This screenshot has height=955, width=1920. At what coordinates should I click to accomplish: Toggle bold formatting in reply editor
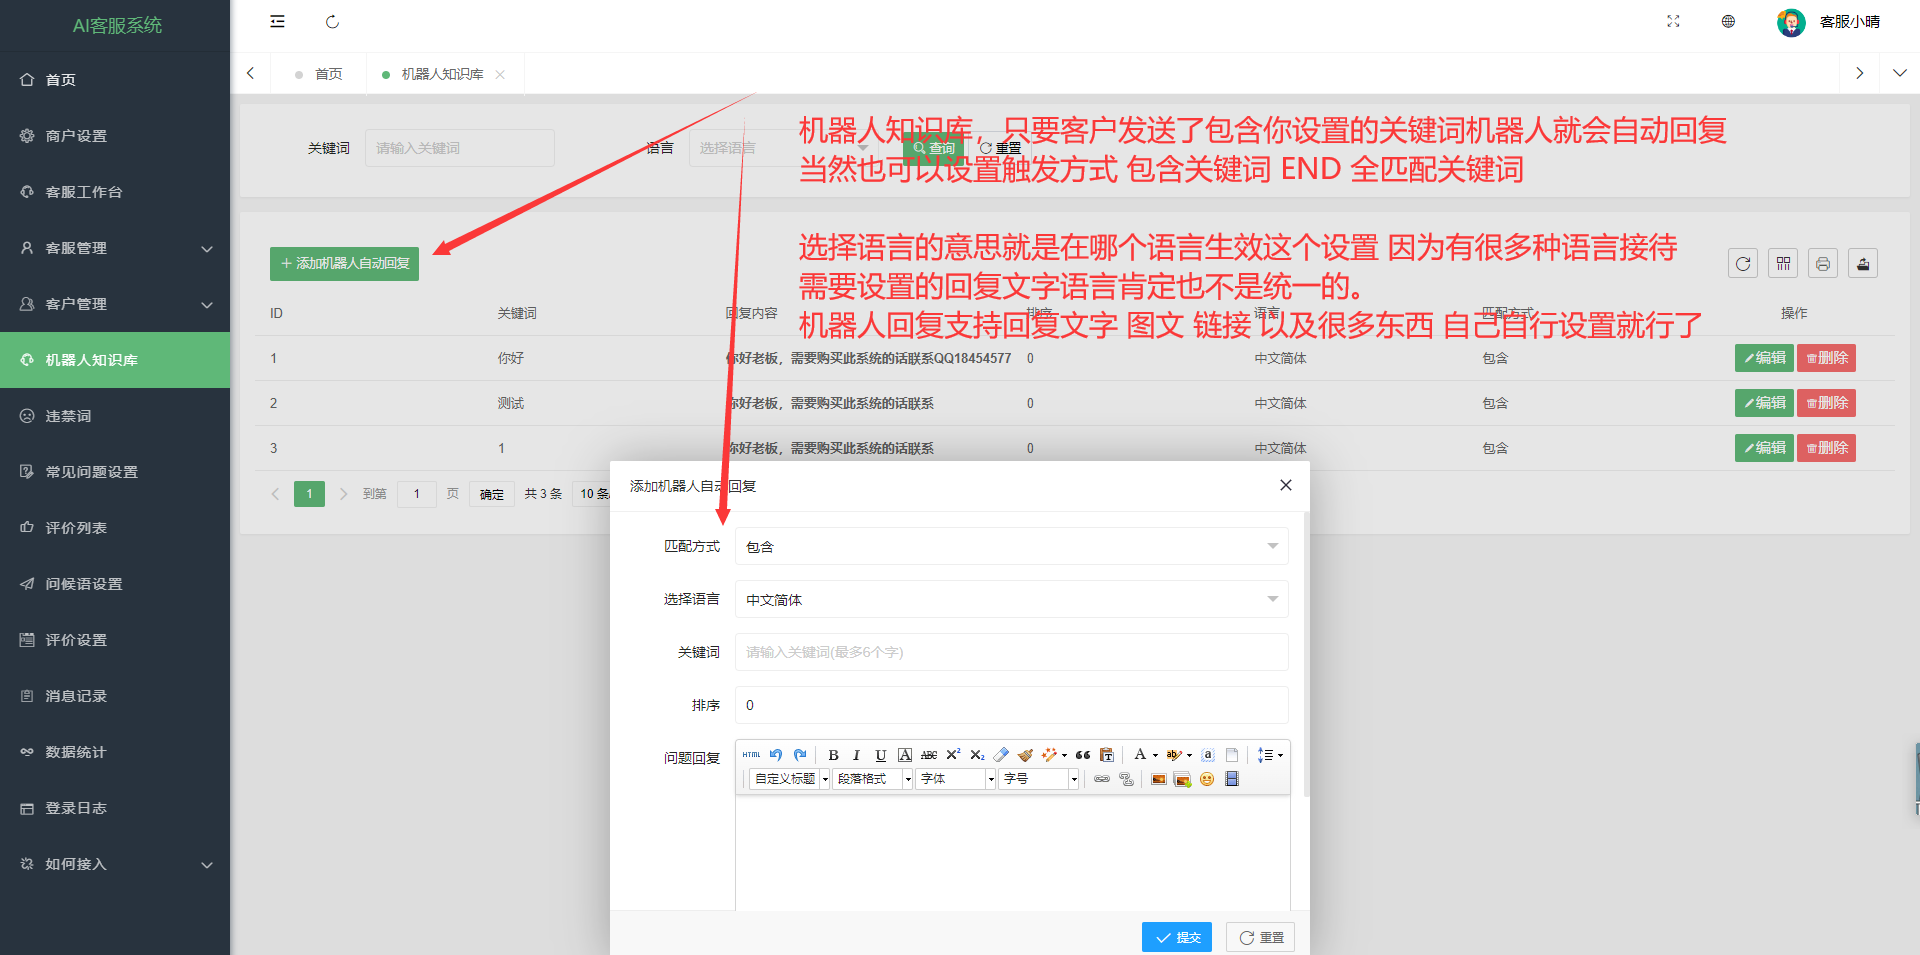(833, 755)
